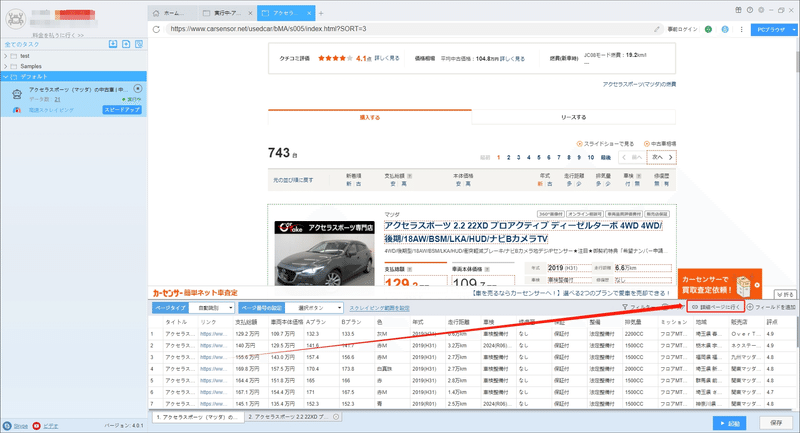Open the 選択ボタン page-number dropdown
The width and height of the screenshot is (800, 433).
click(x=314, y=308)
